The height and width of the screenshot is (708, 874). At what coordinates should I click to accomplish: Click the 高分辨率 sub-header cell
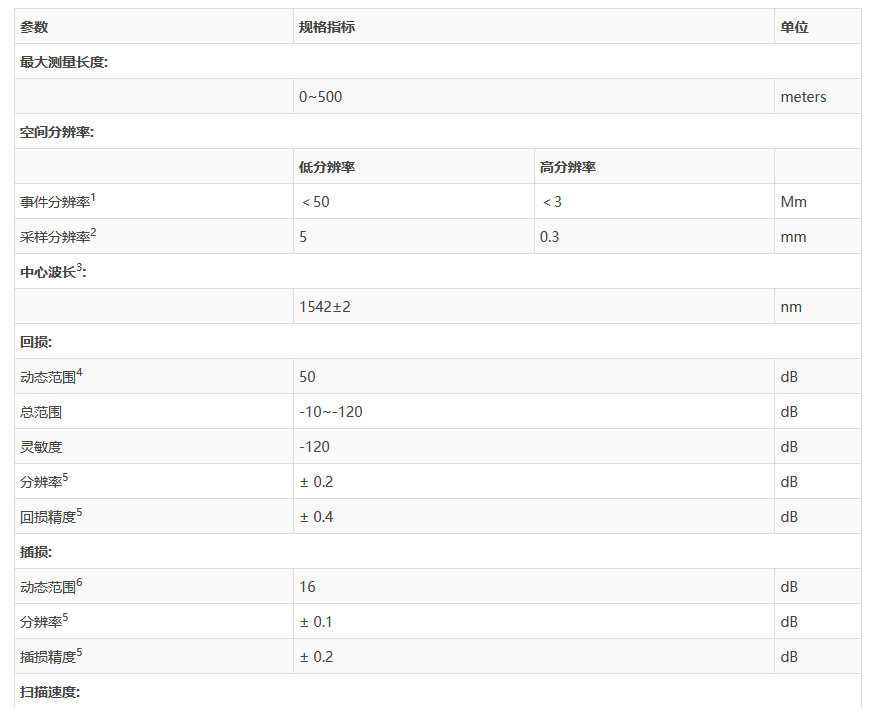(567, 167)
